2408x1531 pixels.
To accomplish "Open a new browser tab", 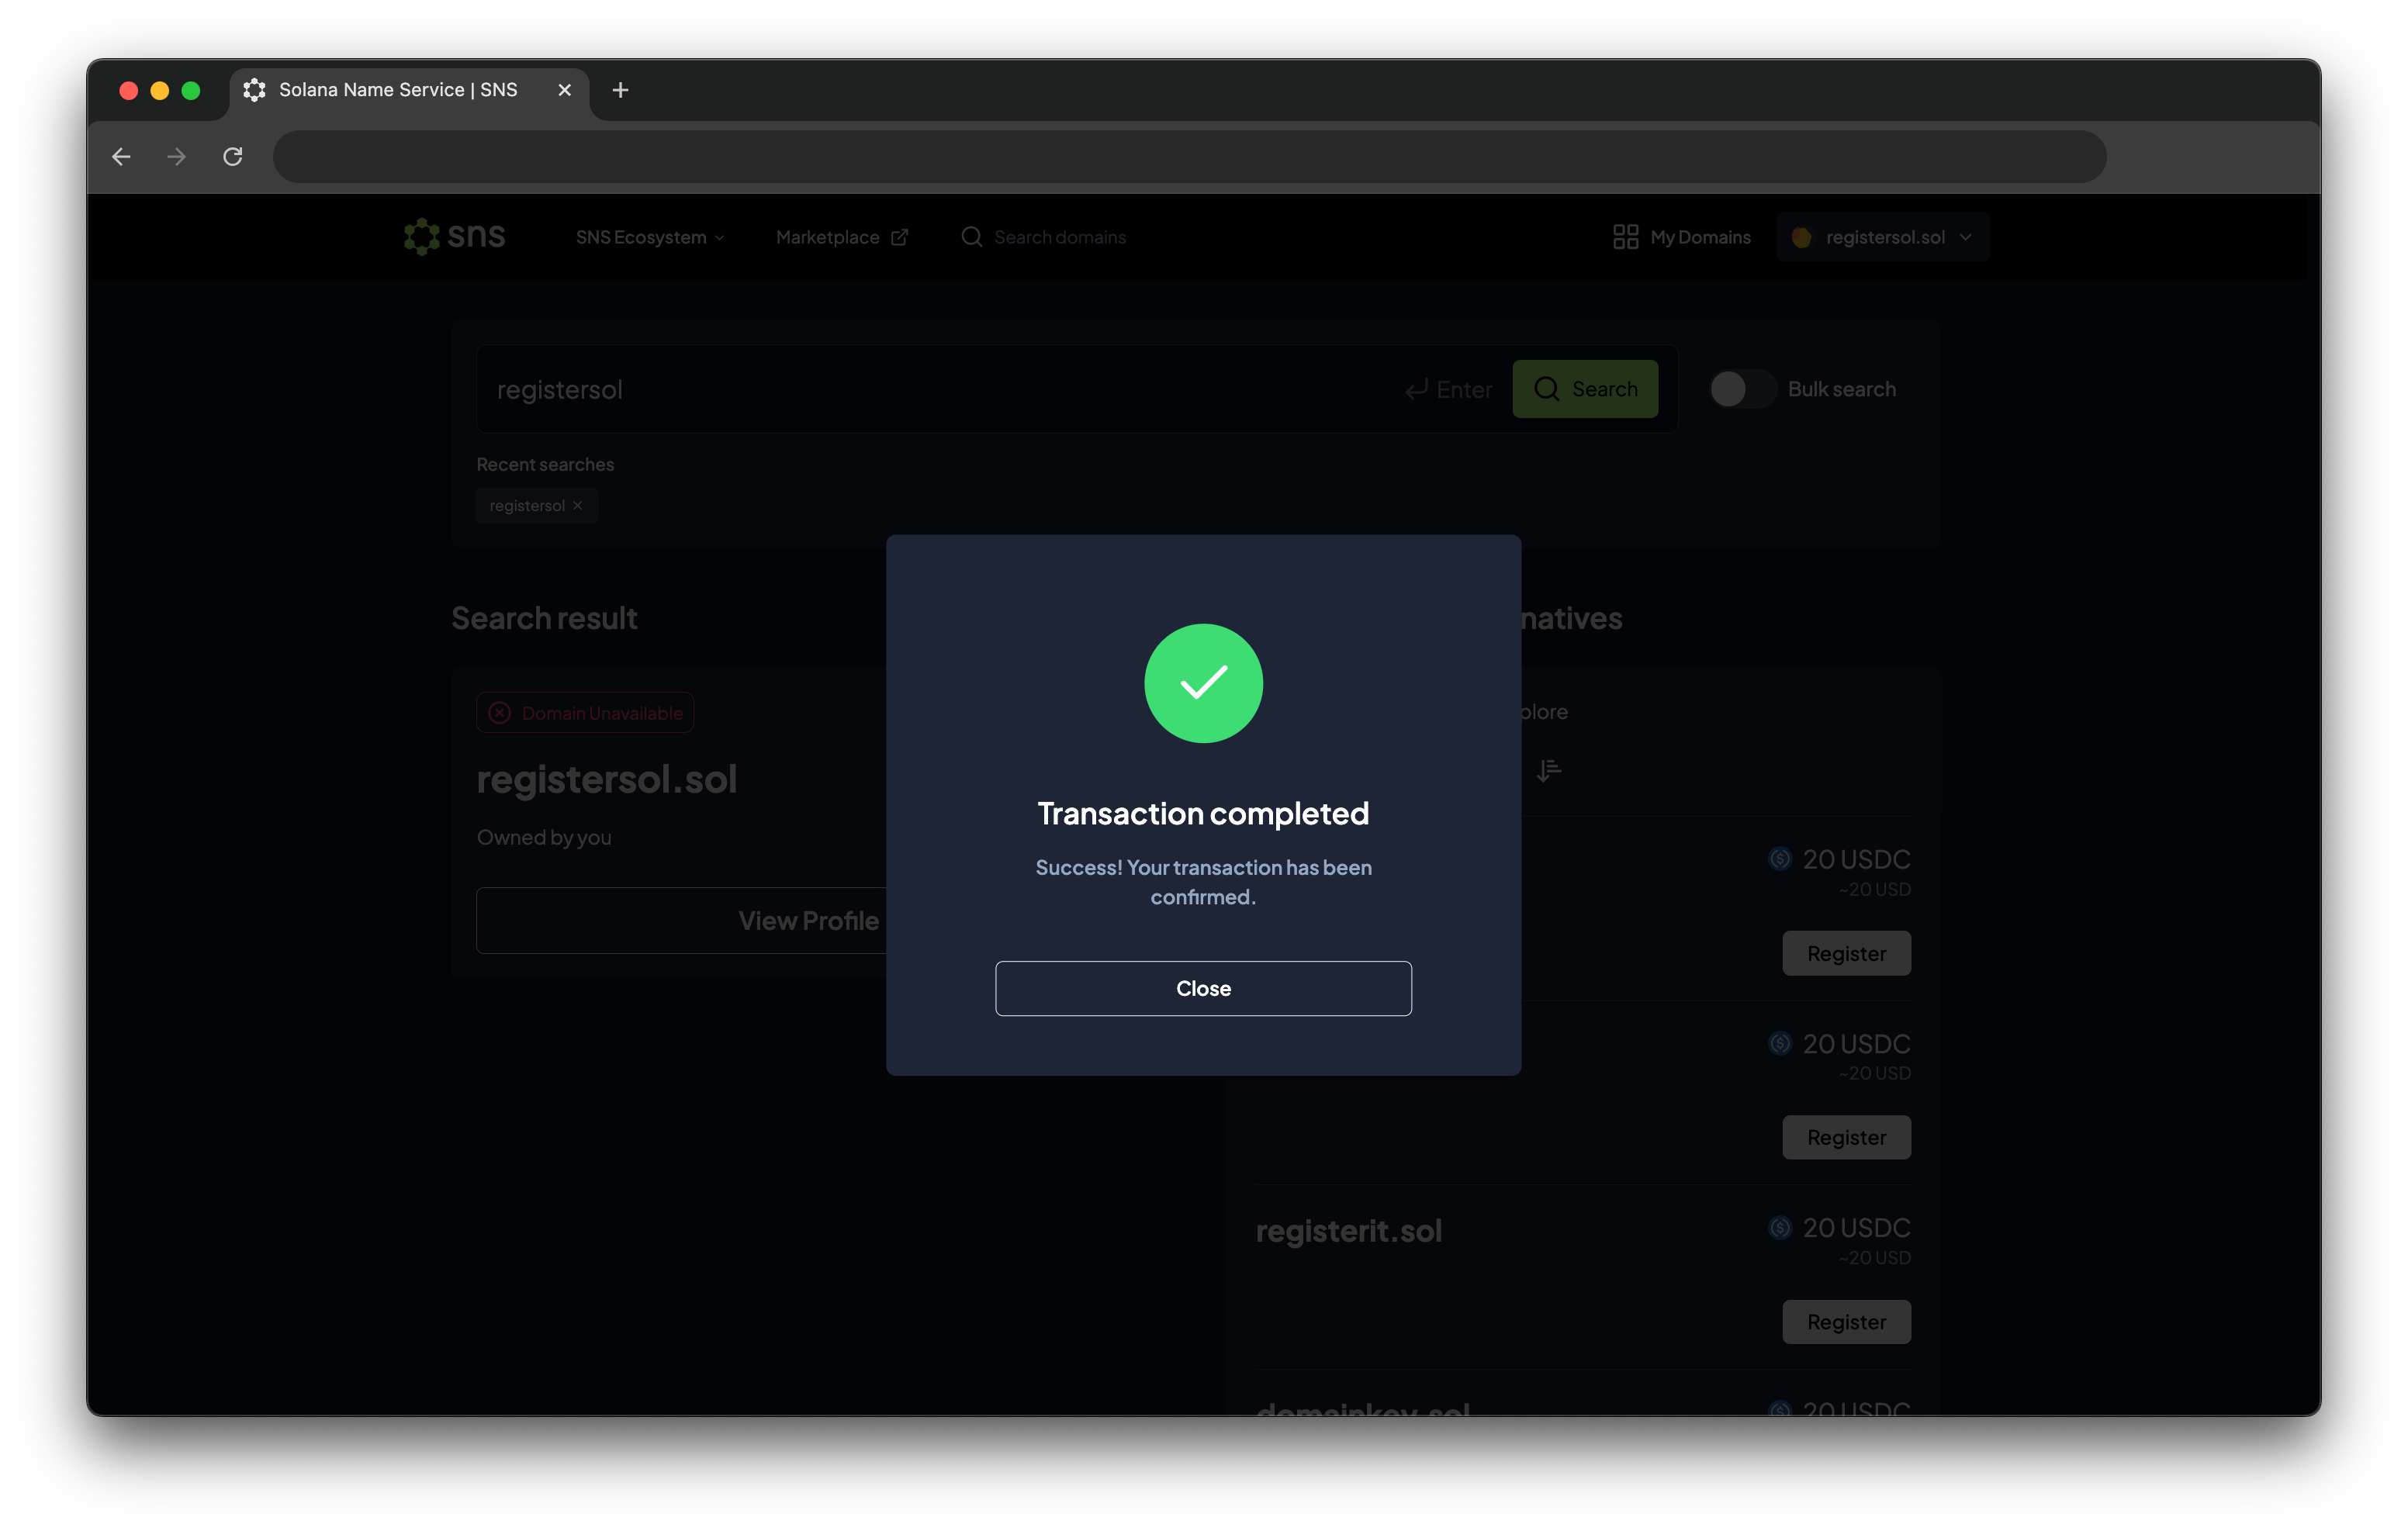I will point(620,90).
